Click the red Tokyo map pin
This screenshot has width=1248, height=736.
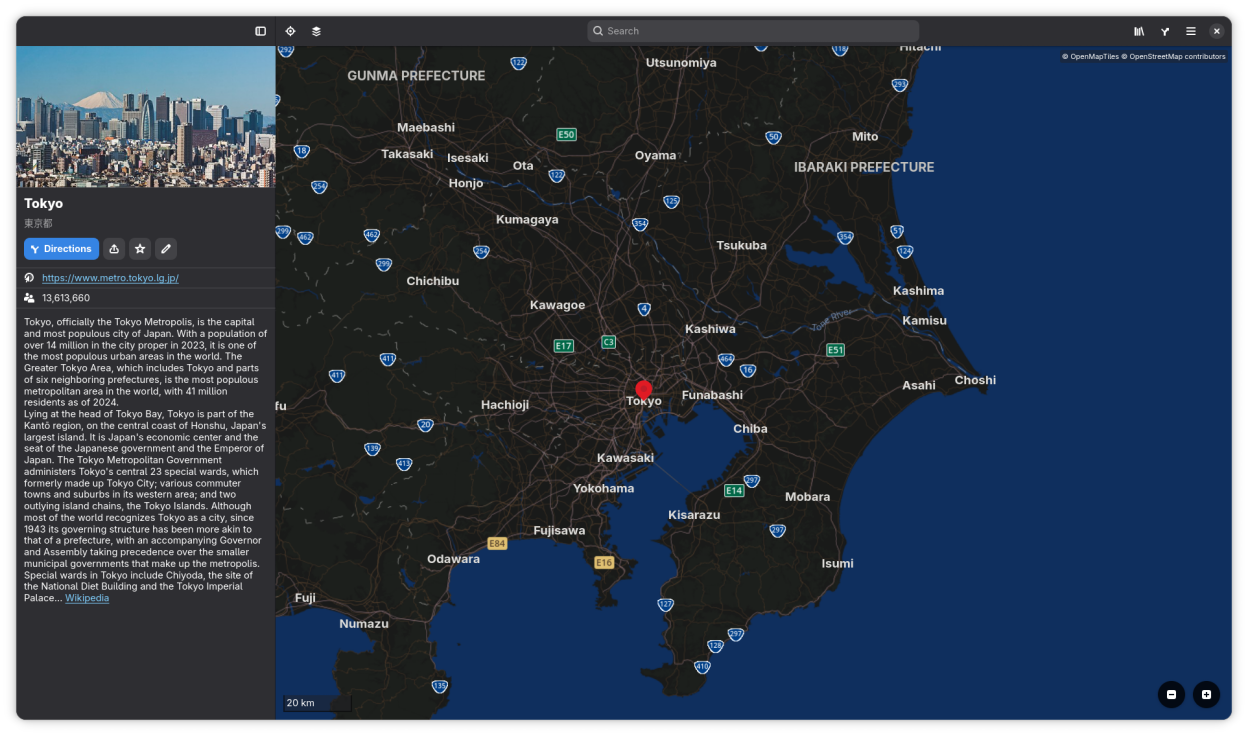tap(644, 389)
